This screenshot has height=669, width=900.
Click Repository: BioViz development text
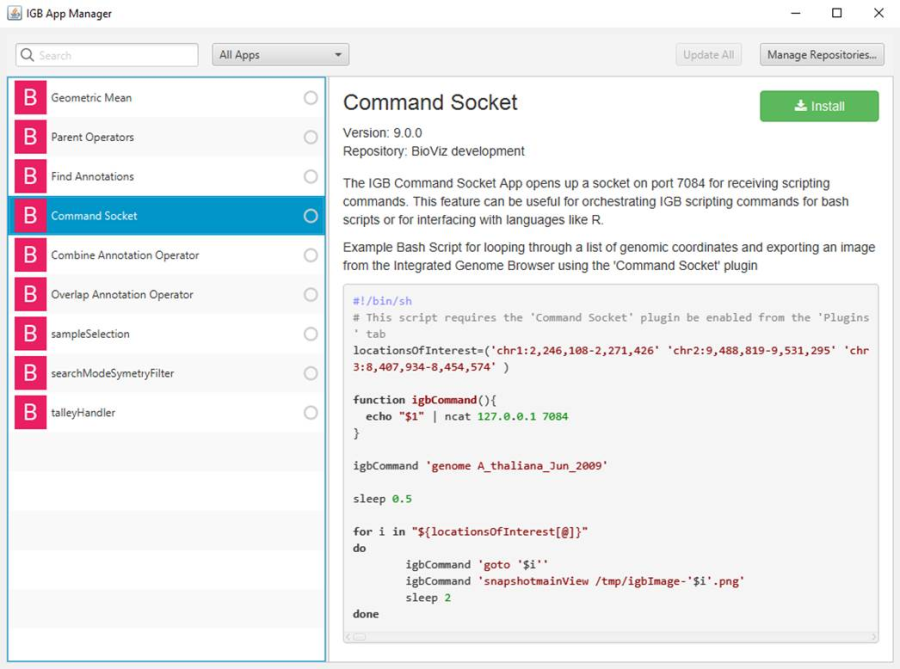click(434, 151)
